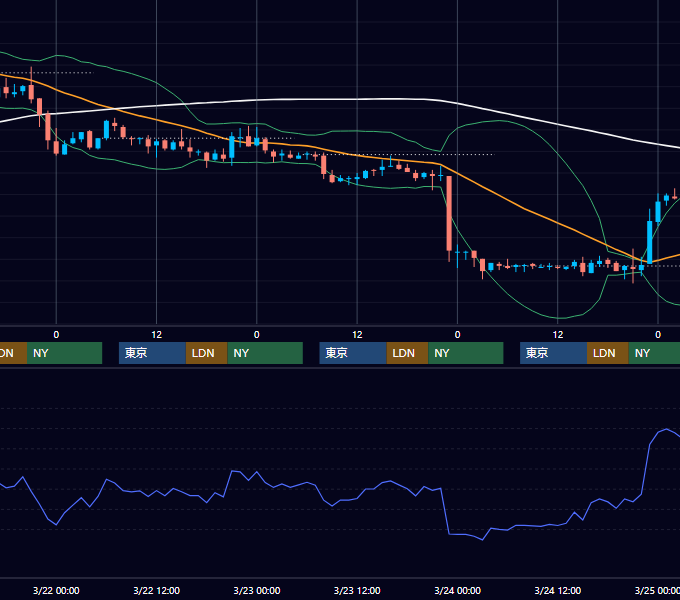
Task: Click the 3/23 00:00 date label
Action: pyautogui.click(x=257, y=590)
